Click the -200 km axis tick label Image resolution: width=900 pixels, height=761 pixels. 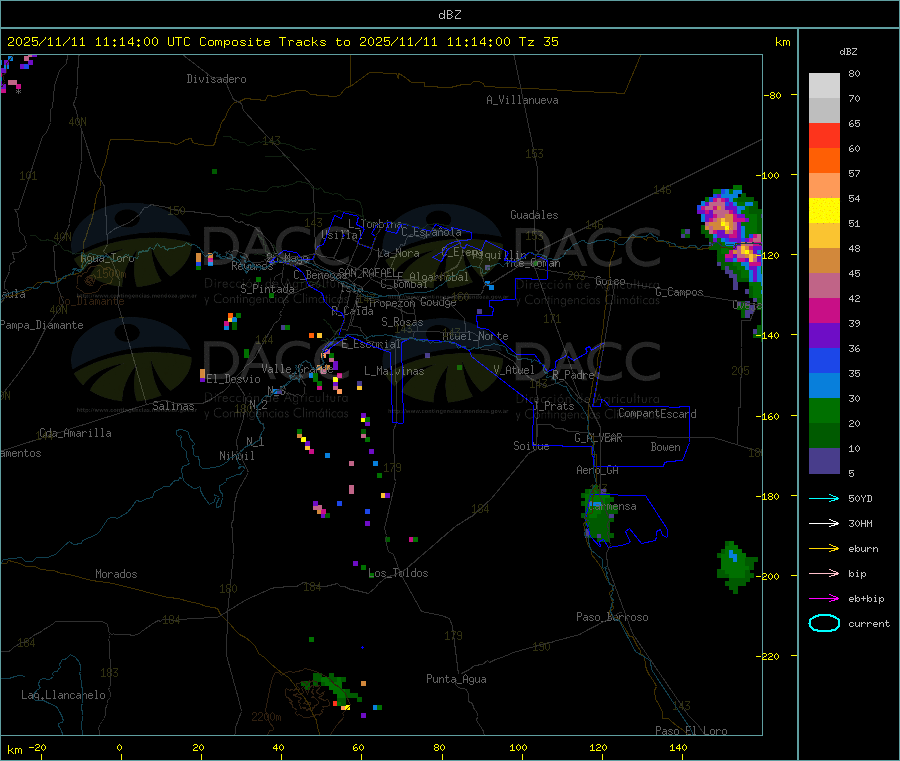point(768,576)
